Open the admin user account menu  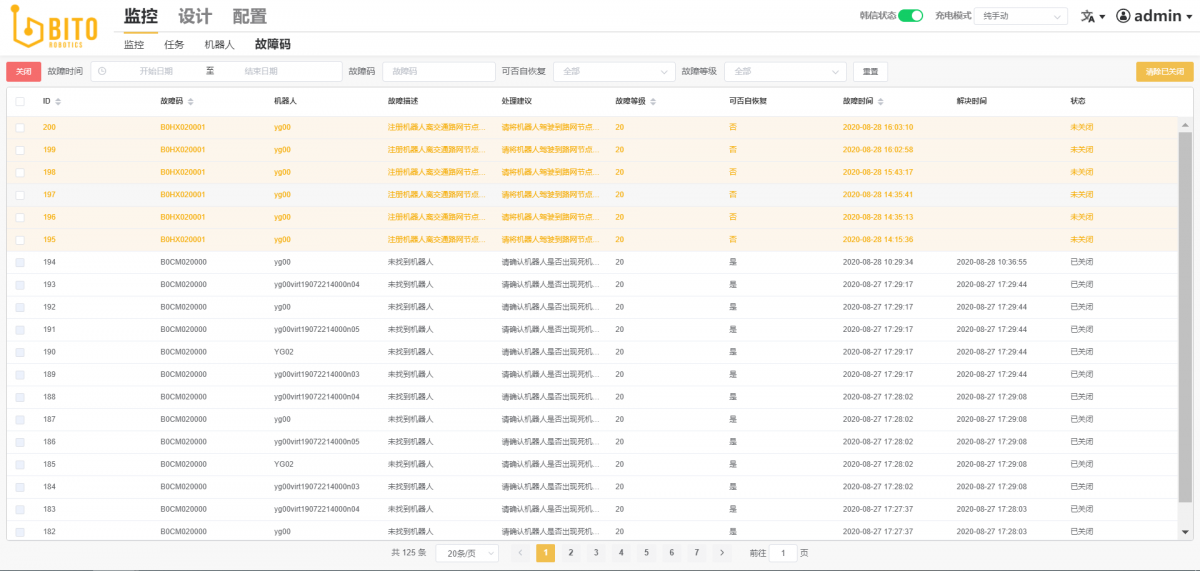[x=1155, y=16]
